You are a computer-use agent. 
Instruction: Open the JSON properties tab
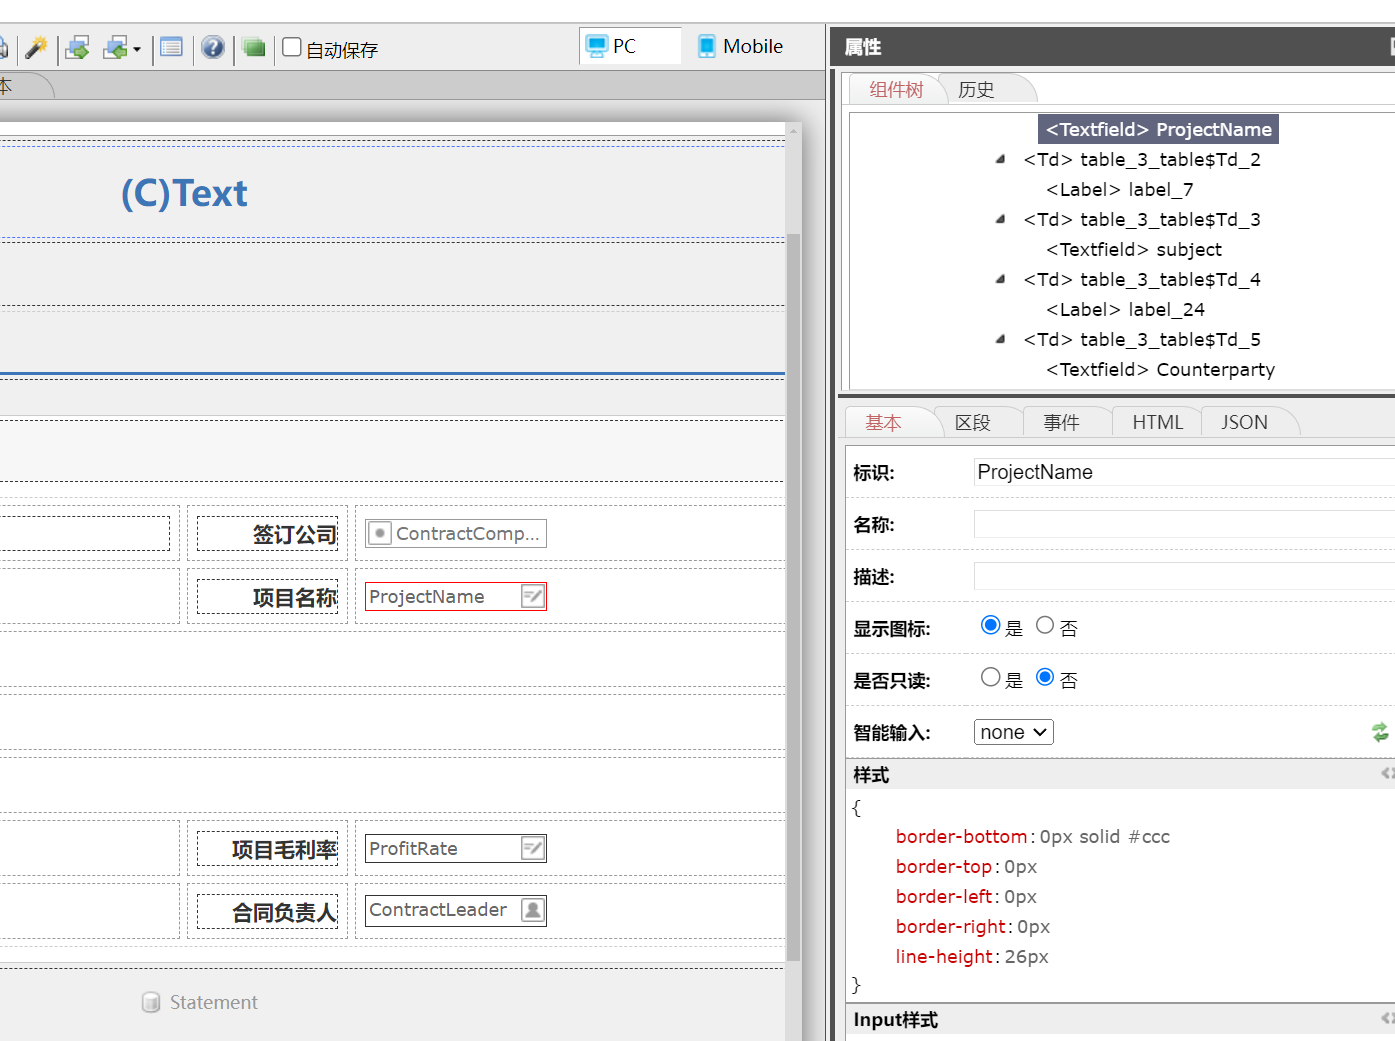coord(1244,422)
